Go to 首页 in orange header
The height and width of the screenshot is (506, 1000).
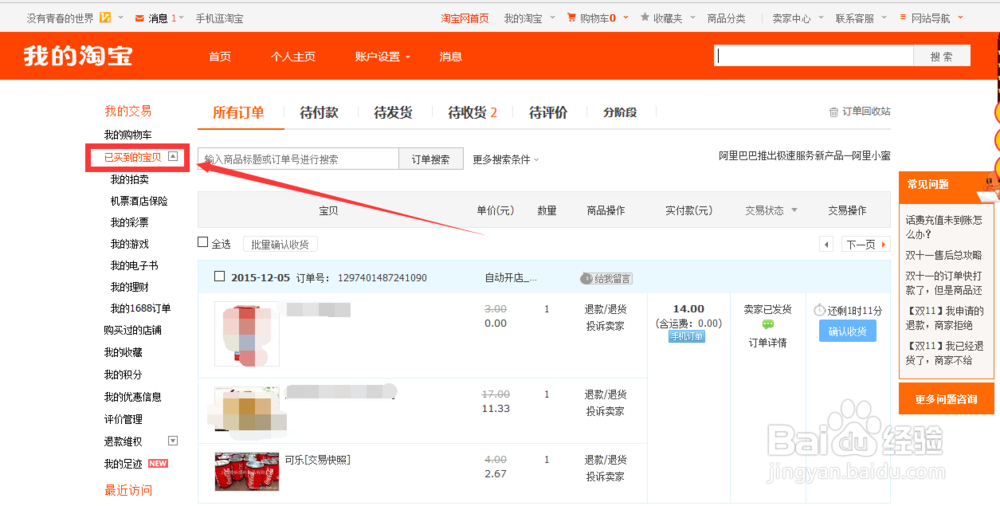tap(220, 57)
